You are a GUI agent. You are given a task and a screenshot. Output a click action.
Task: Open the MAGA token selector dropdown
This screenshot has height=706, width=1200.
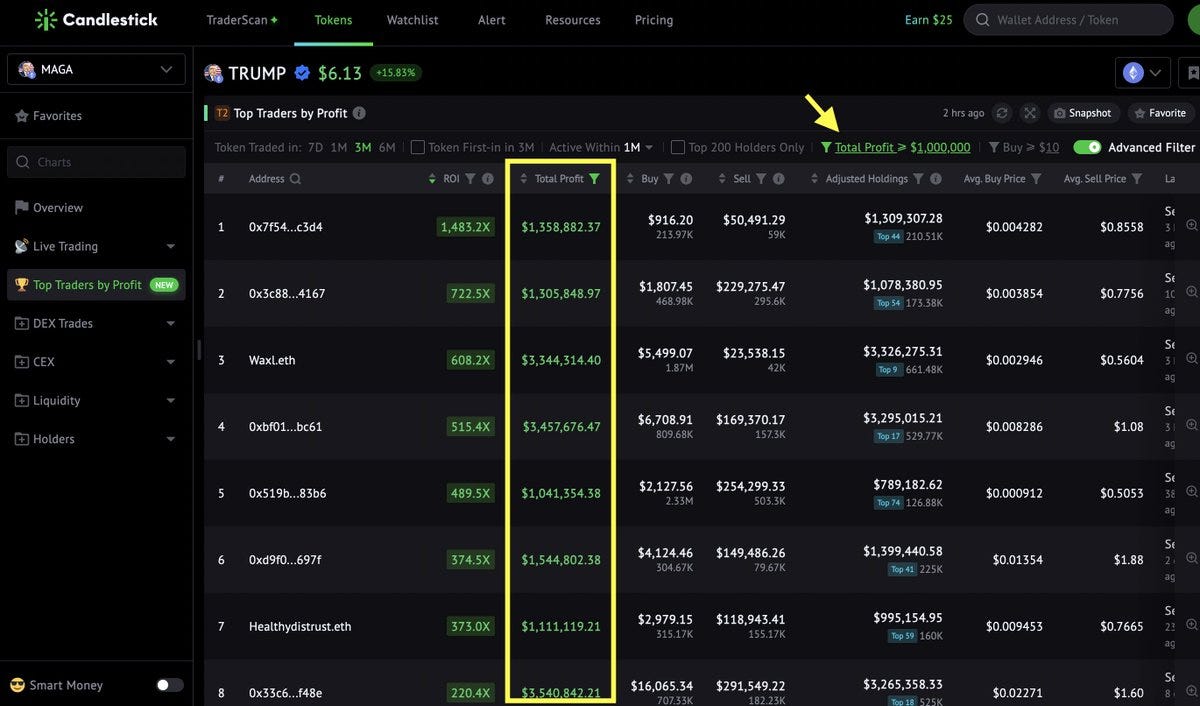[x=96, y=69]
